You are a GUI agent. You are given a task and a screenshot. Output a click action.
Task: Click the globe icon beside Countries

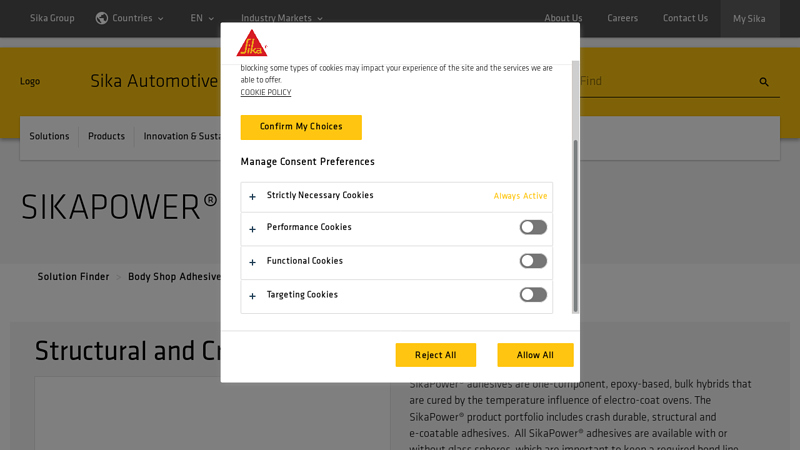[102, 18]
